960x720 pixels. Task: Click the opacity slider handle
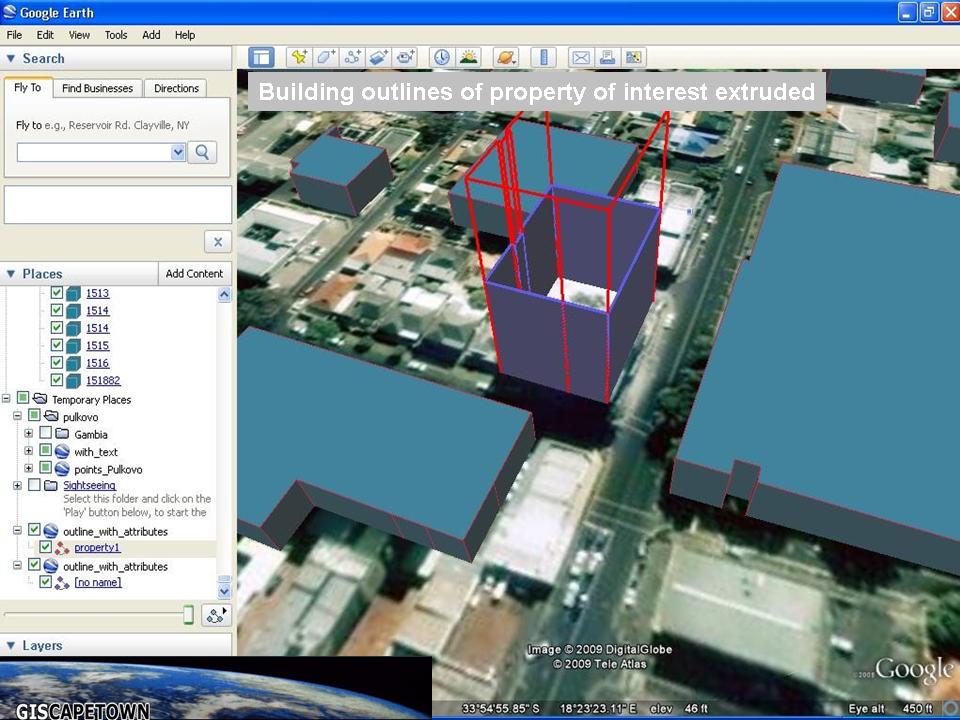pyautogui.click(x=189, y=615)
